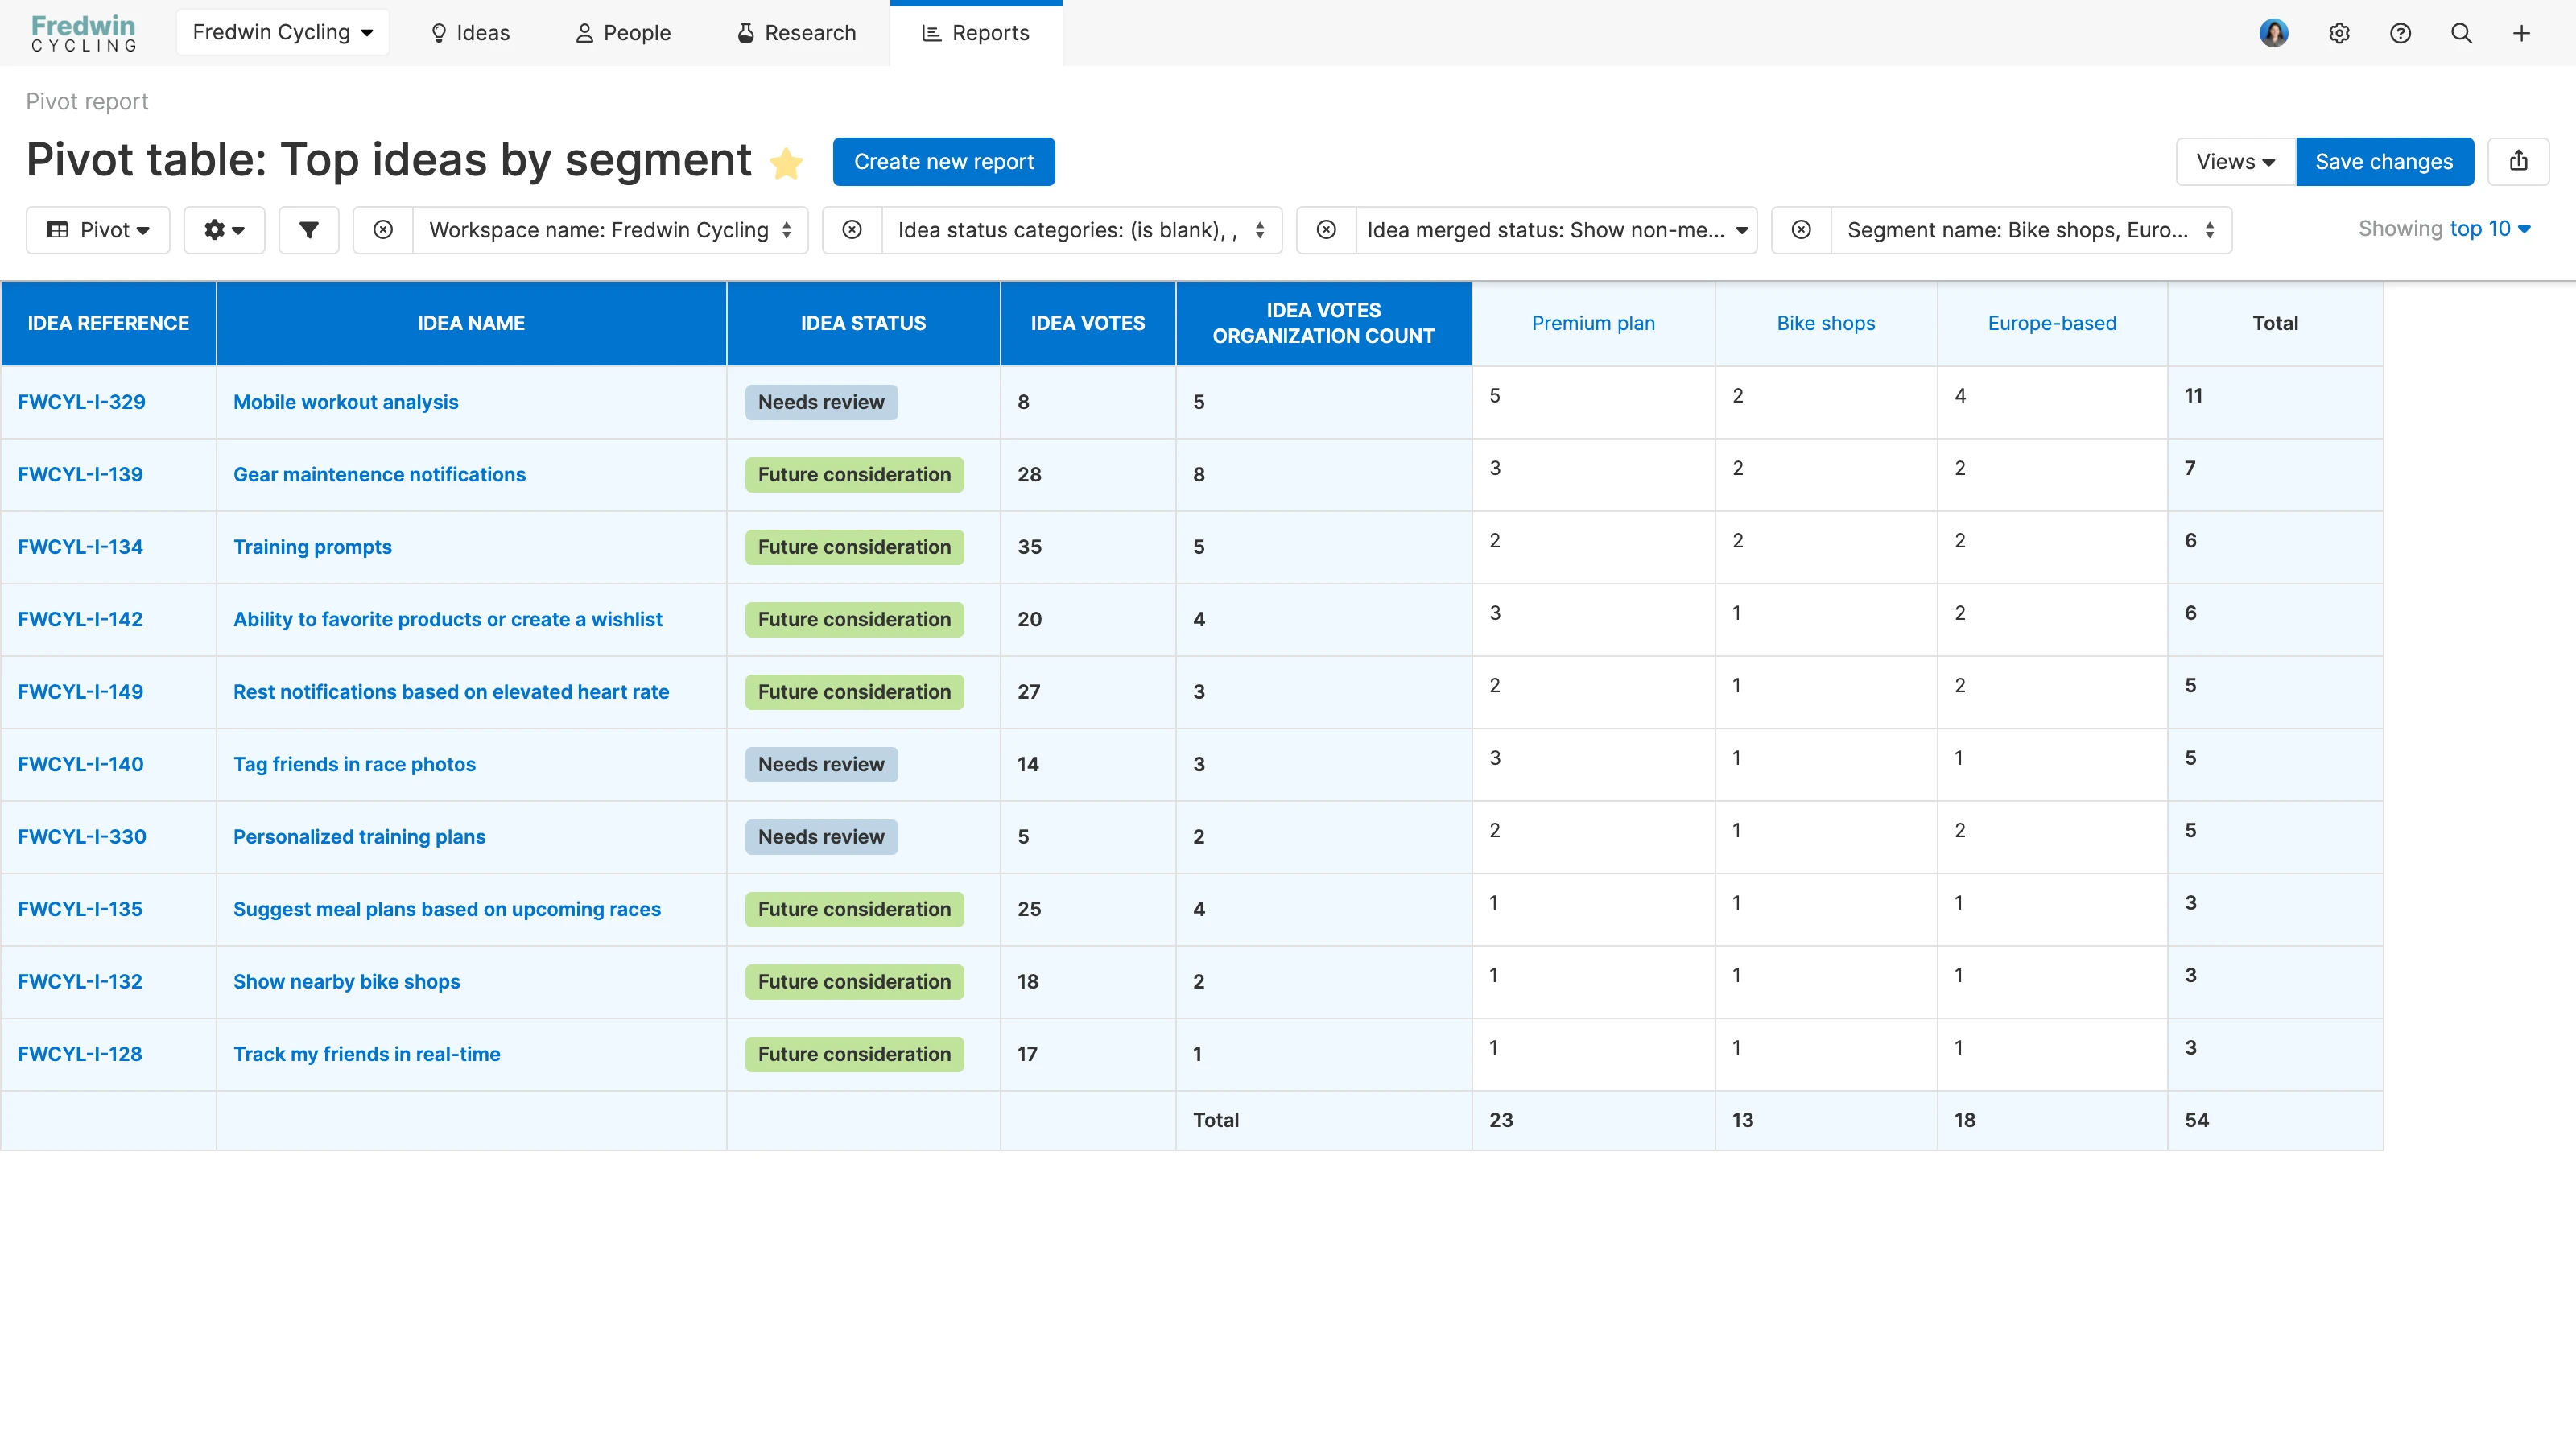Image resolution: width=2576 pixels, height=1449 pixels.
Task: Open the user avatar profile
Action: (x=2273, y=33)
